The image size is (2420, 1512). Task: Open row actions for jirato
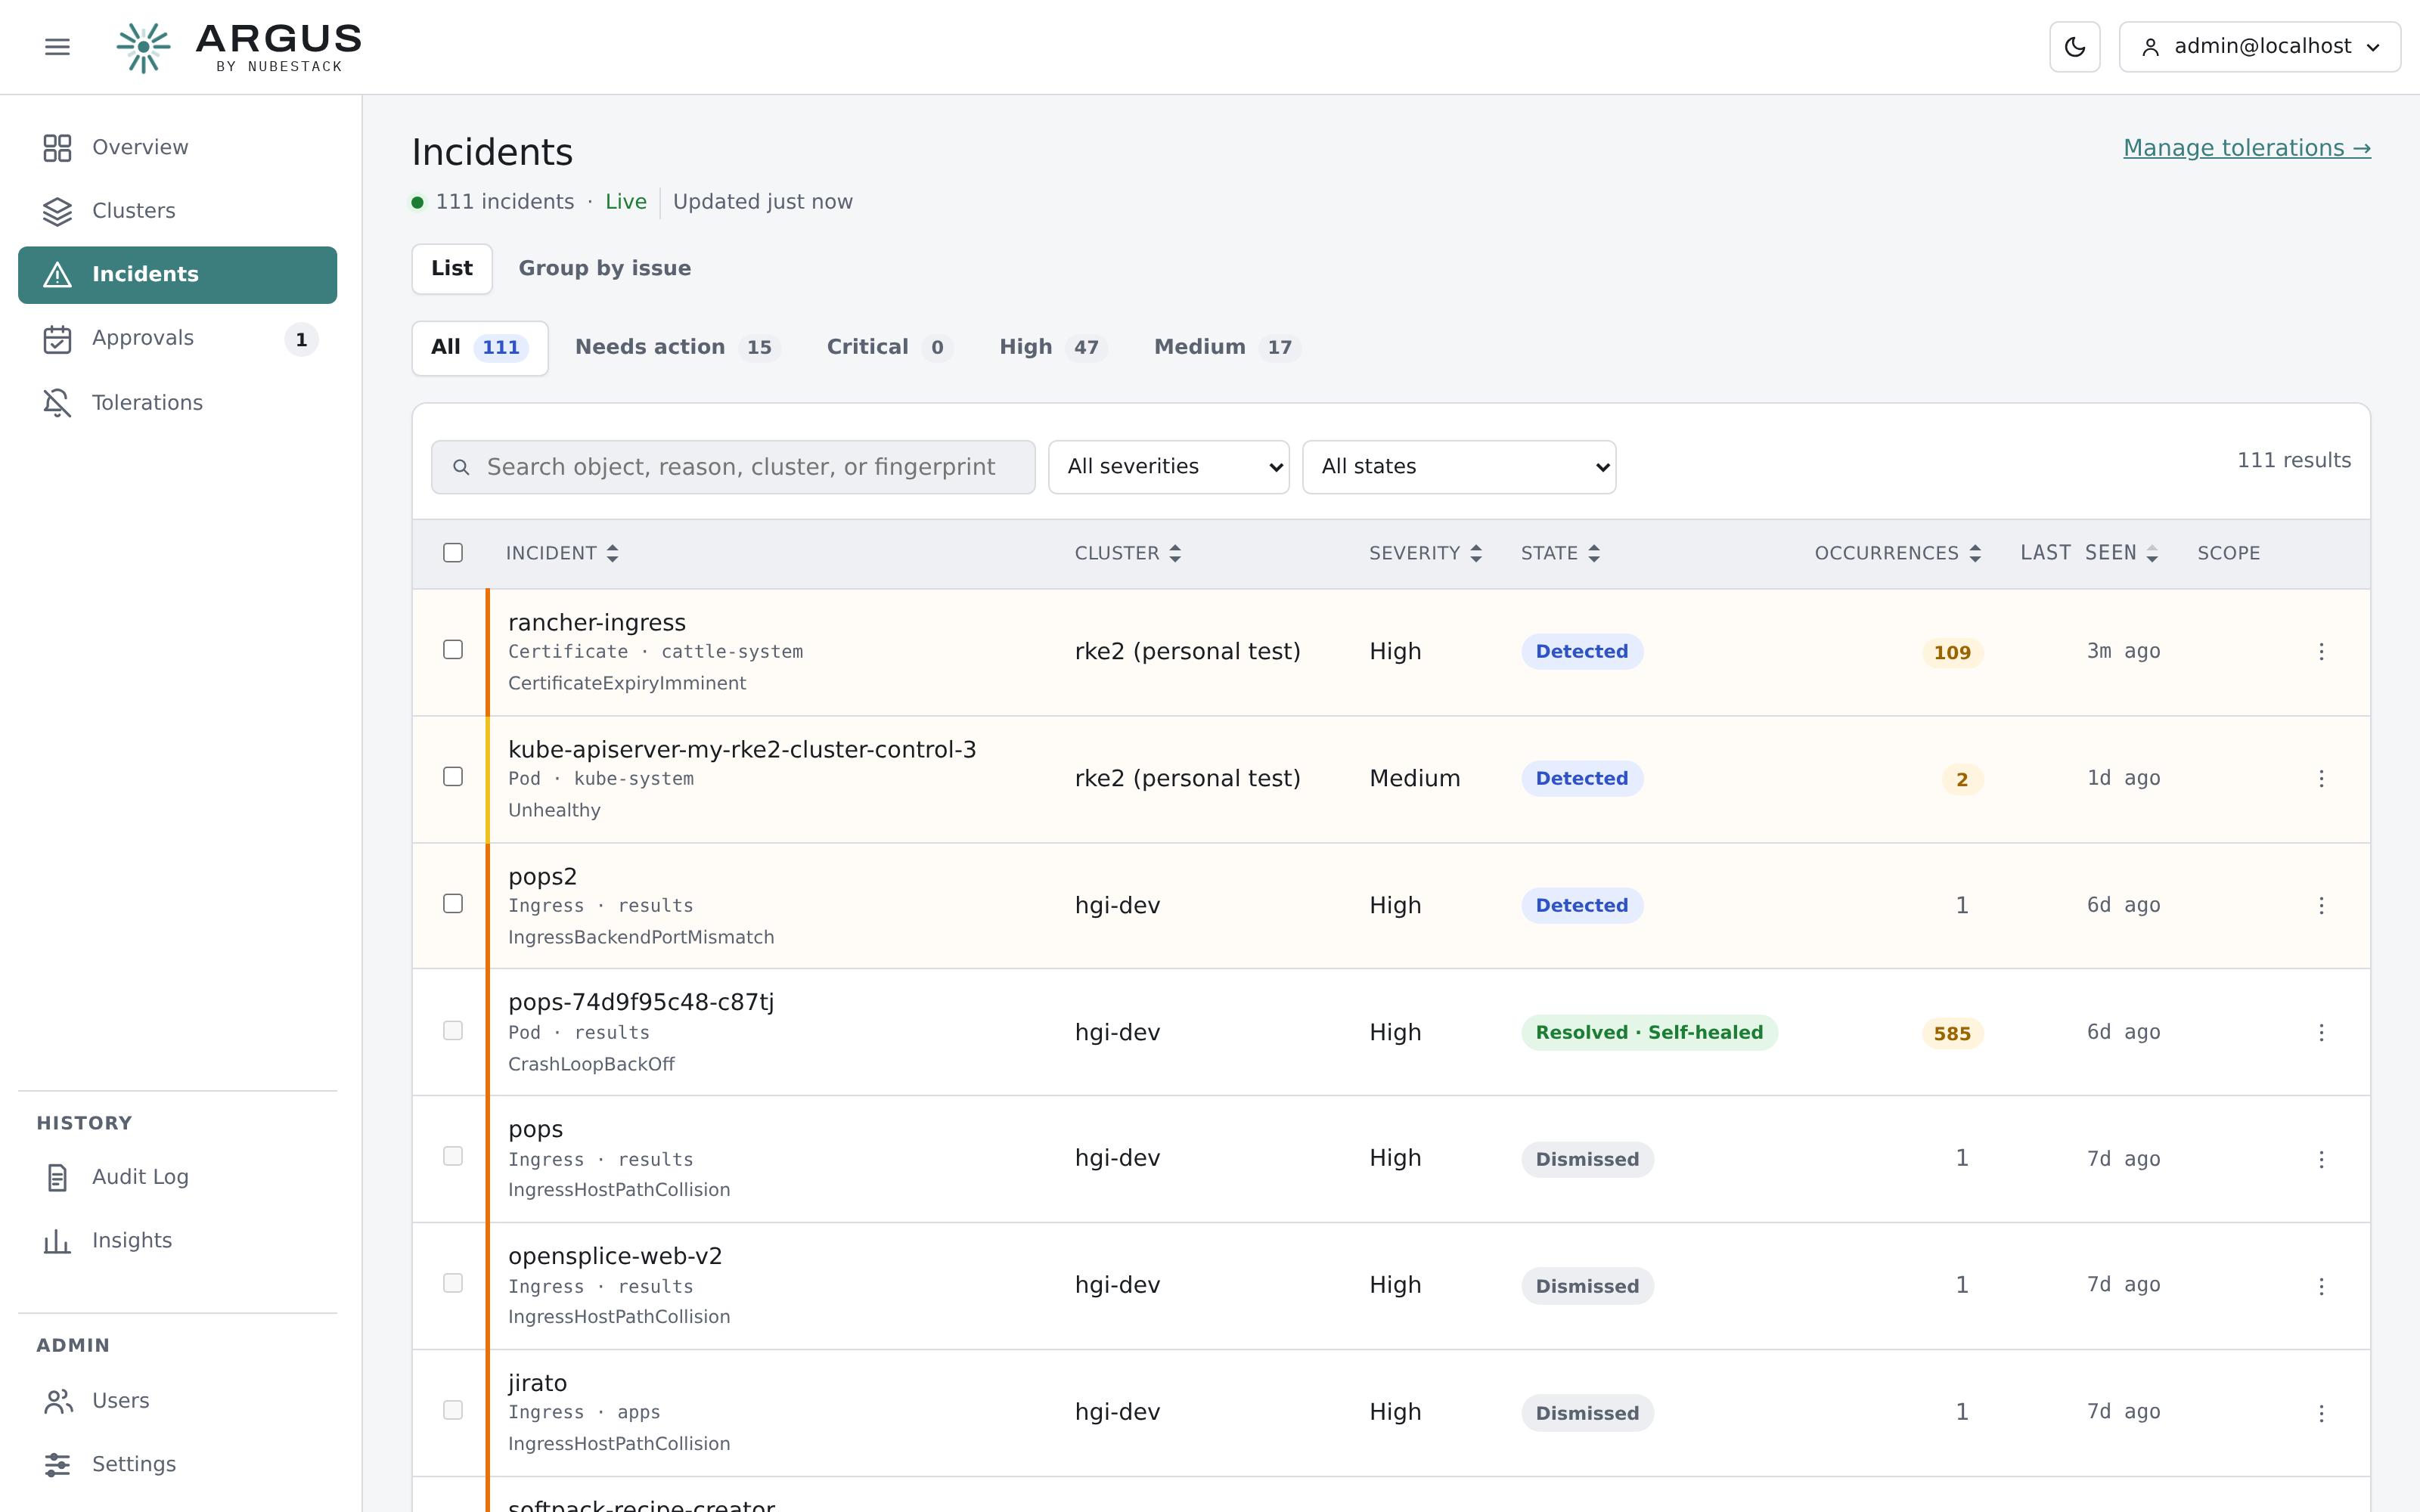[x=2321, y=1414]
